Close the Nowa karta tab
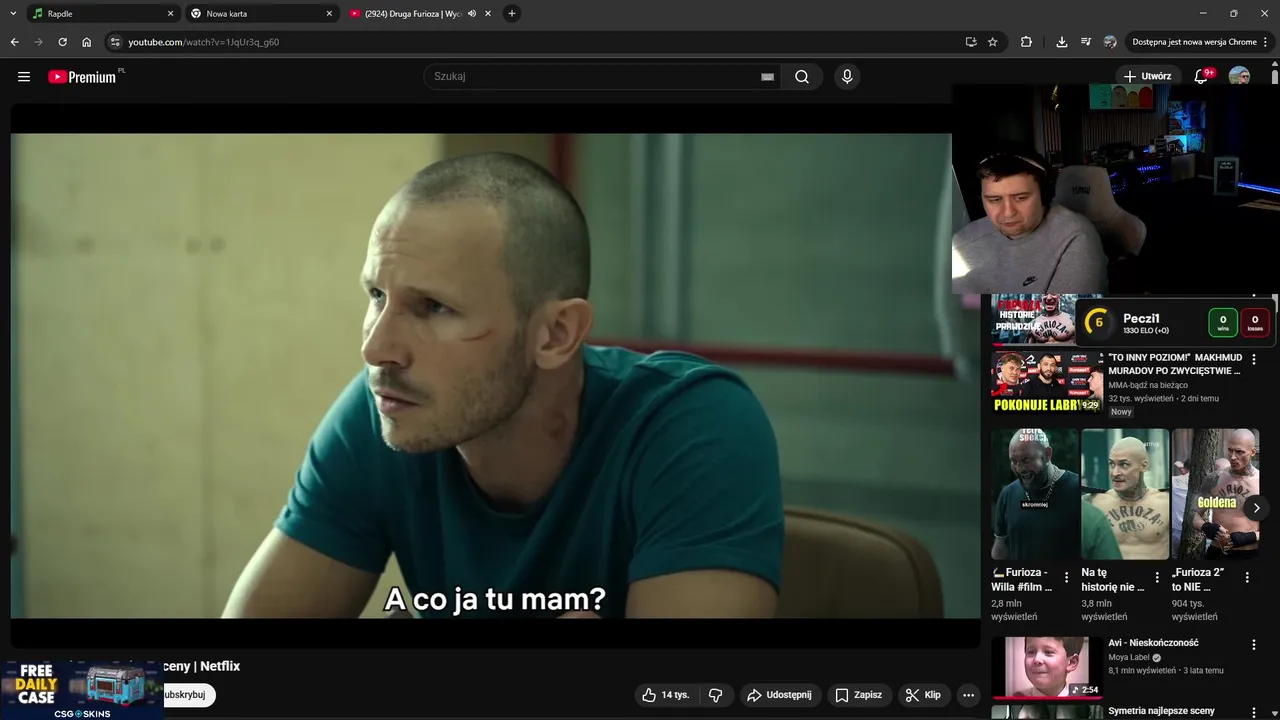Viewport: 1280px width, 720px height. click(x=329, y=14)
